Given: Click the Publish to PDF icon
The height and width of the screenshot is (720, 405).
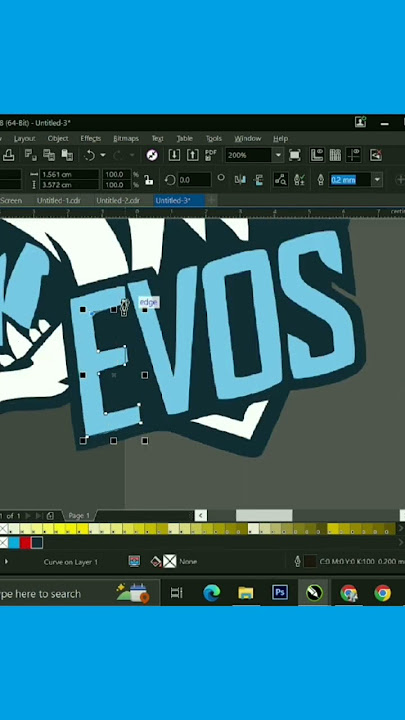Looking at the screenshot, I should point(210,155).
